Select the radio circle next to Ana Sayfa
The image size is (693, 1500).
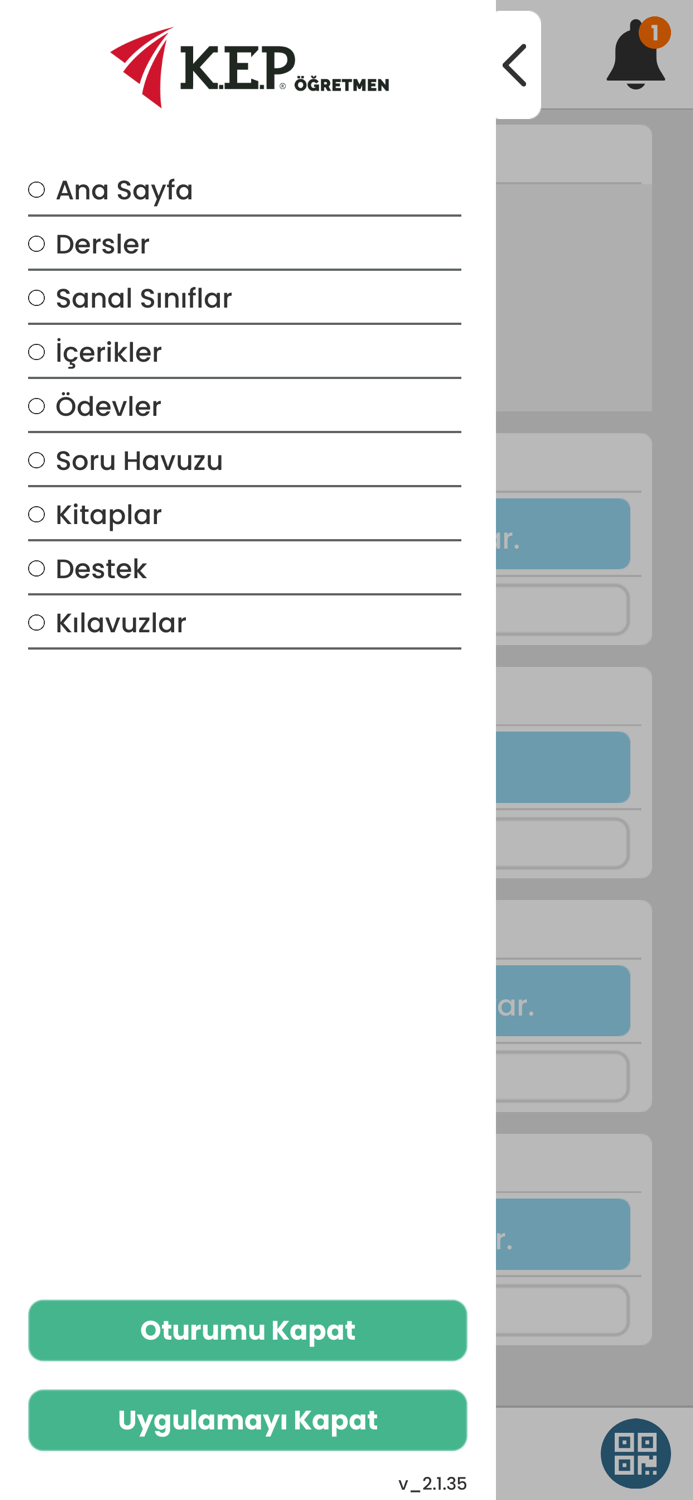click(37, 187)
